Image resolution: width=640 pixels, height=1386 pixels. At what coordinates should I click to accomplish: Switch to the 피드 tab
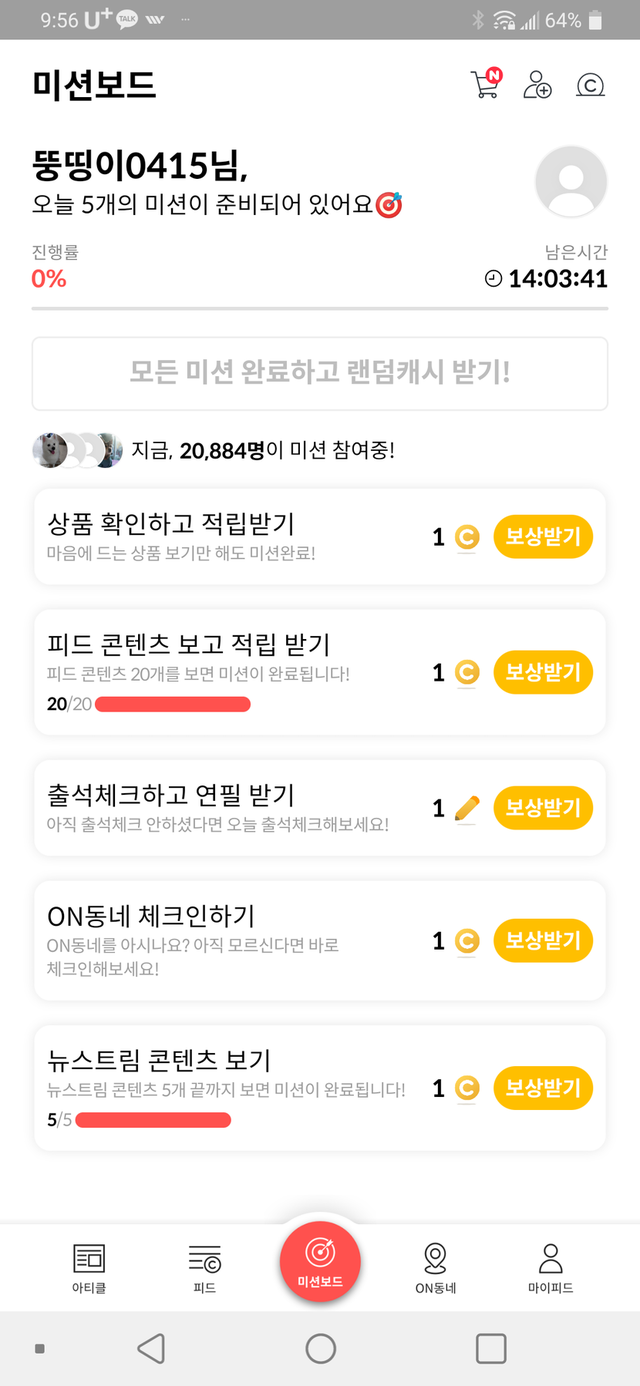click(205, 1268)
